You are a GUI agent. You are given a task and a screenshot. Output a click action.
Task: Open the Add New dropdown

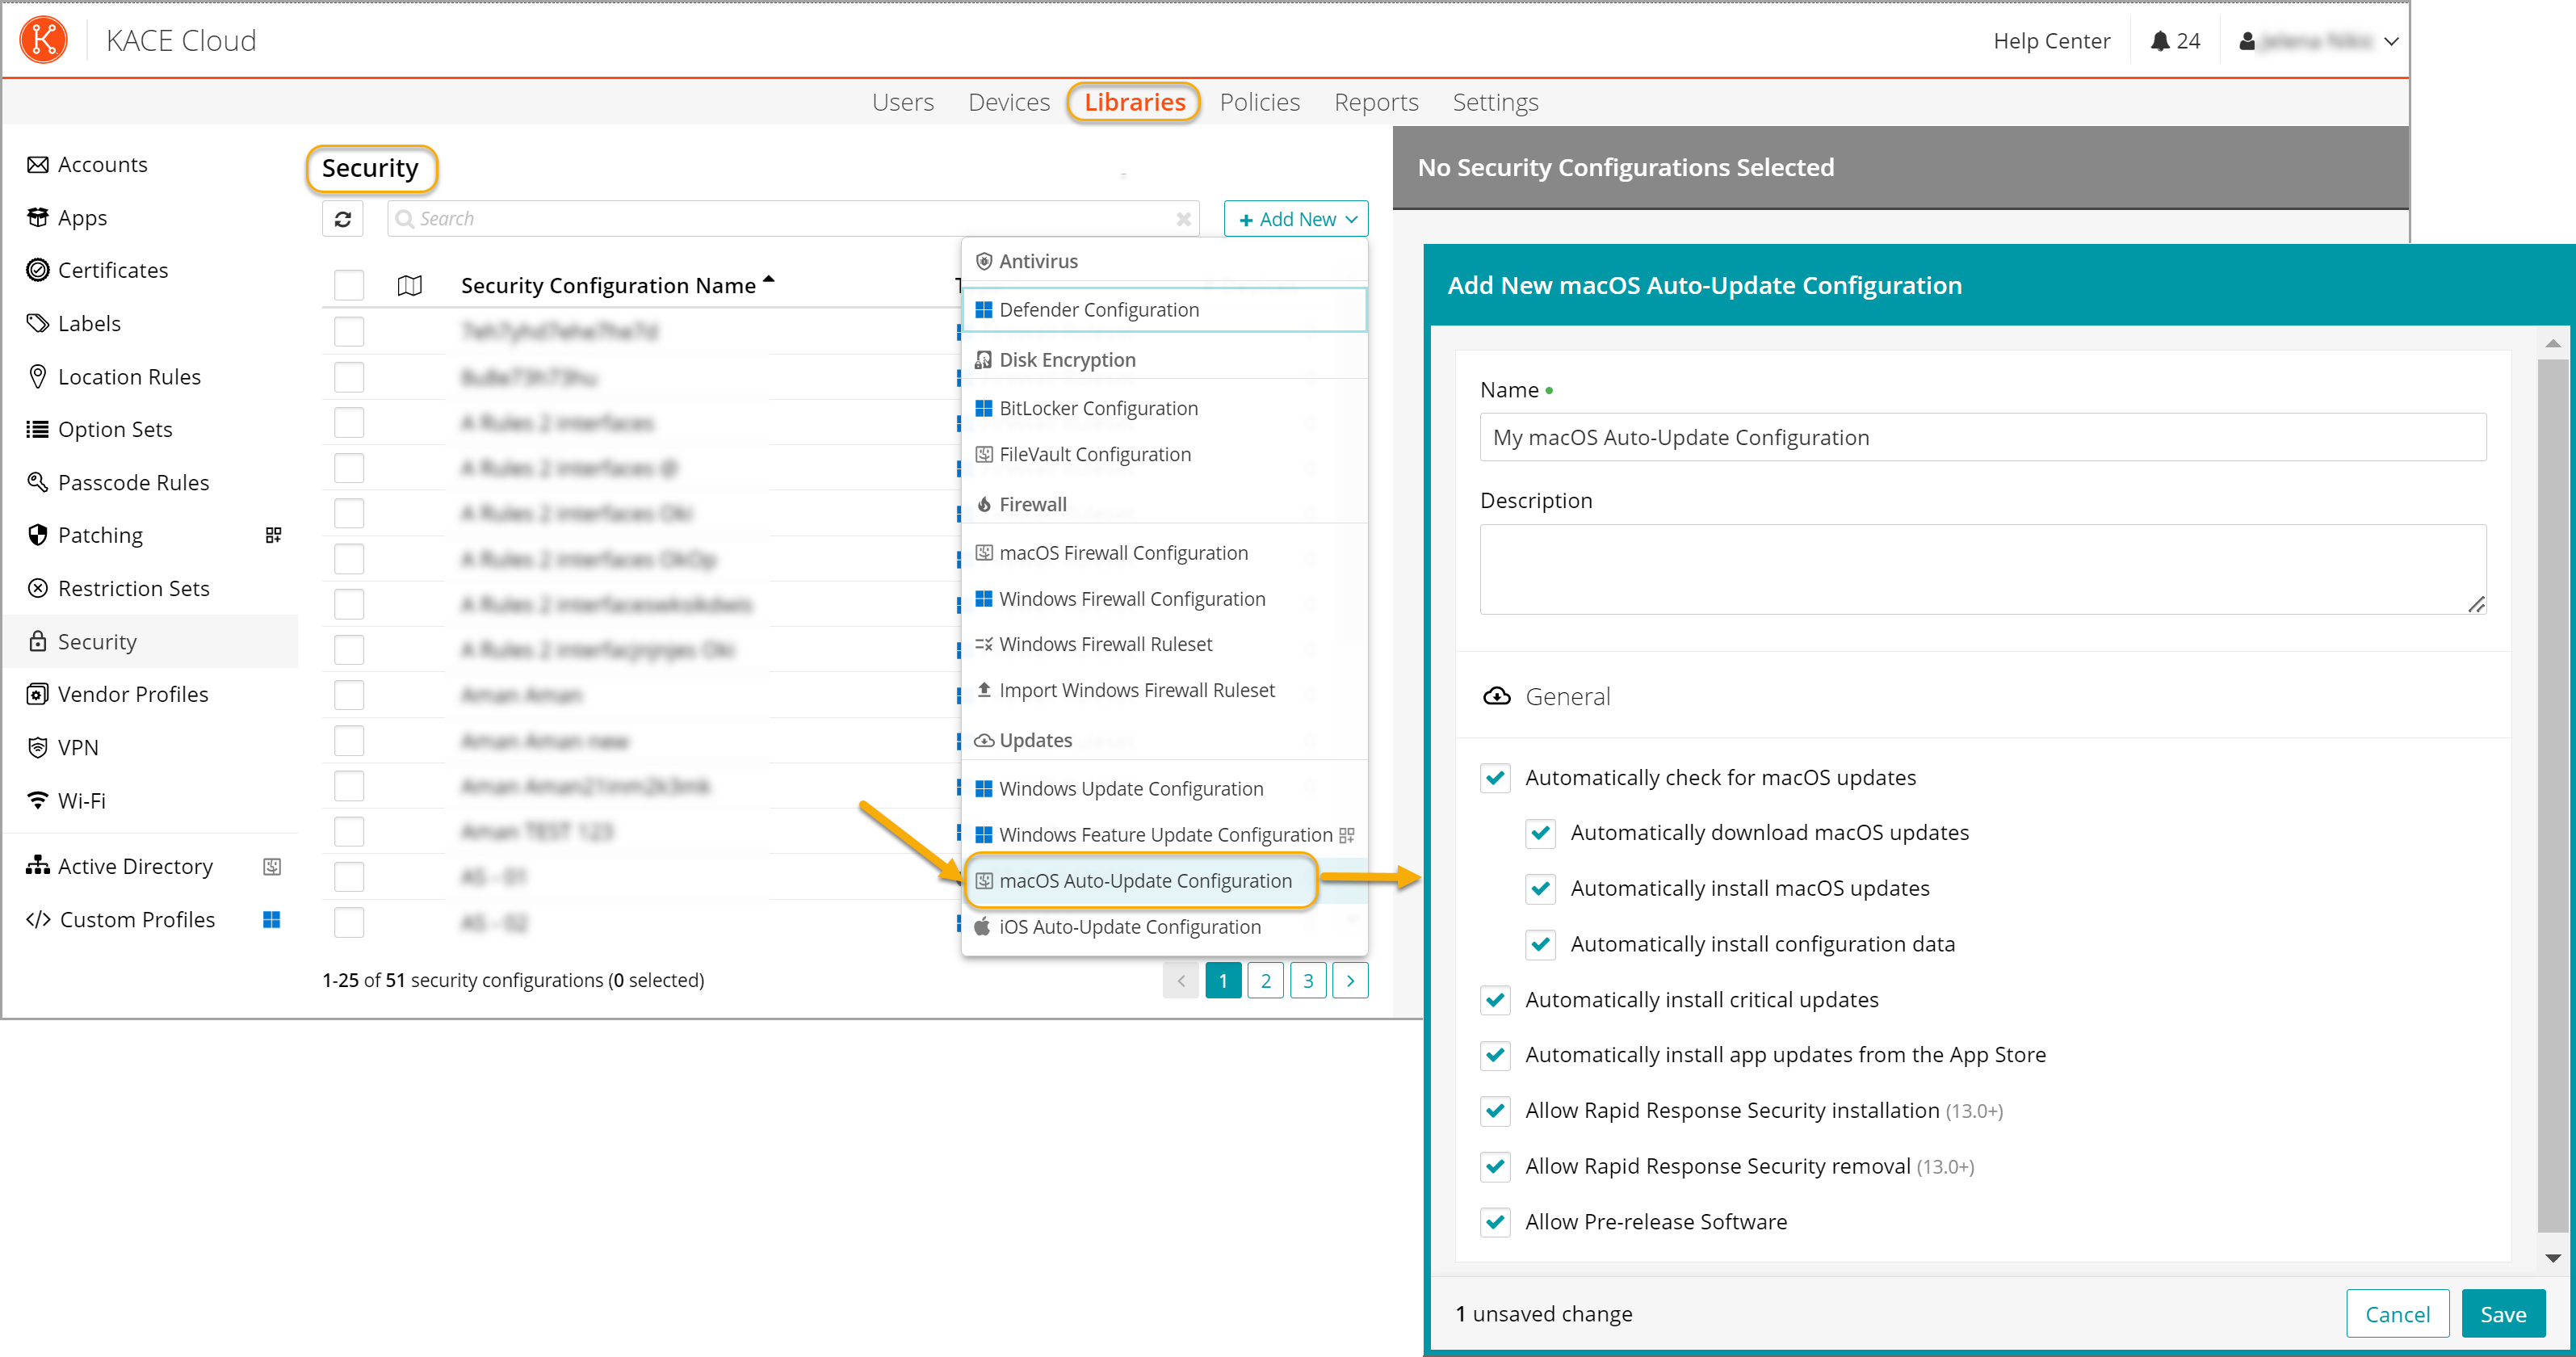coord(1296,219)
